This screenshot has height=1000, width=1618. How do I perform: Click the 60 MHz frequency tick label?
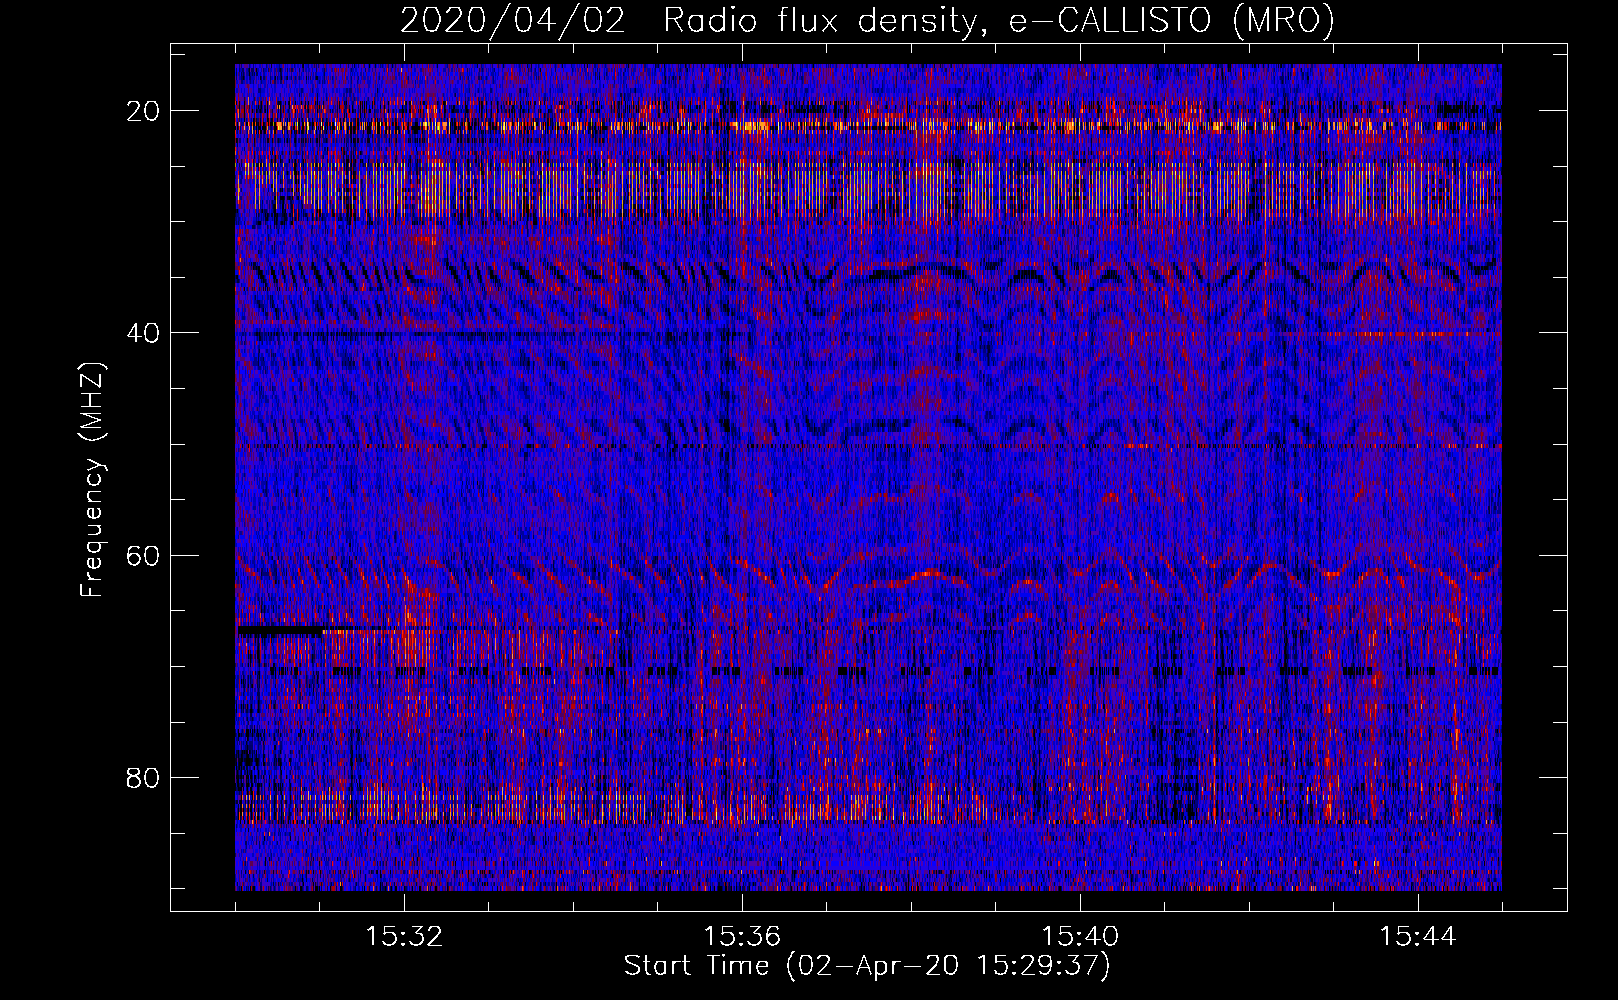point(144,555)
